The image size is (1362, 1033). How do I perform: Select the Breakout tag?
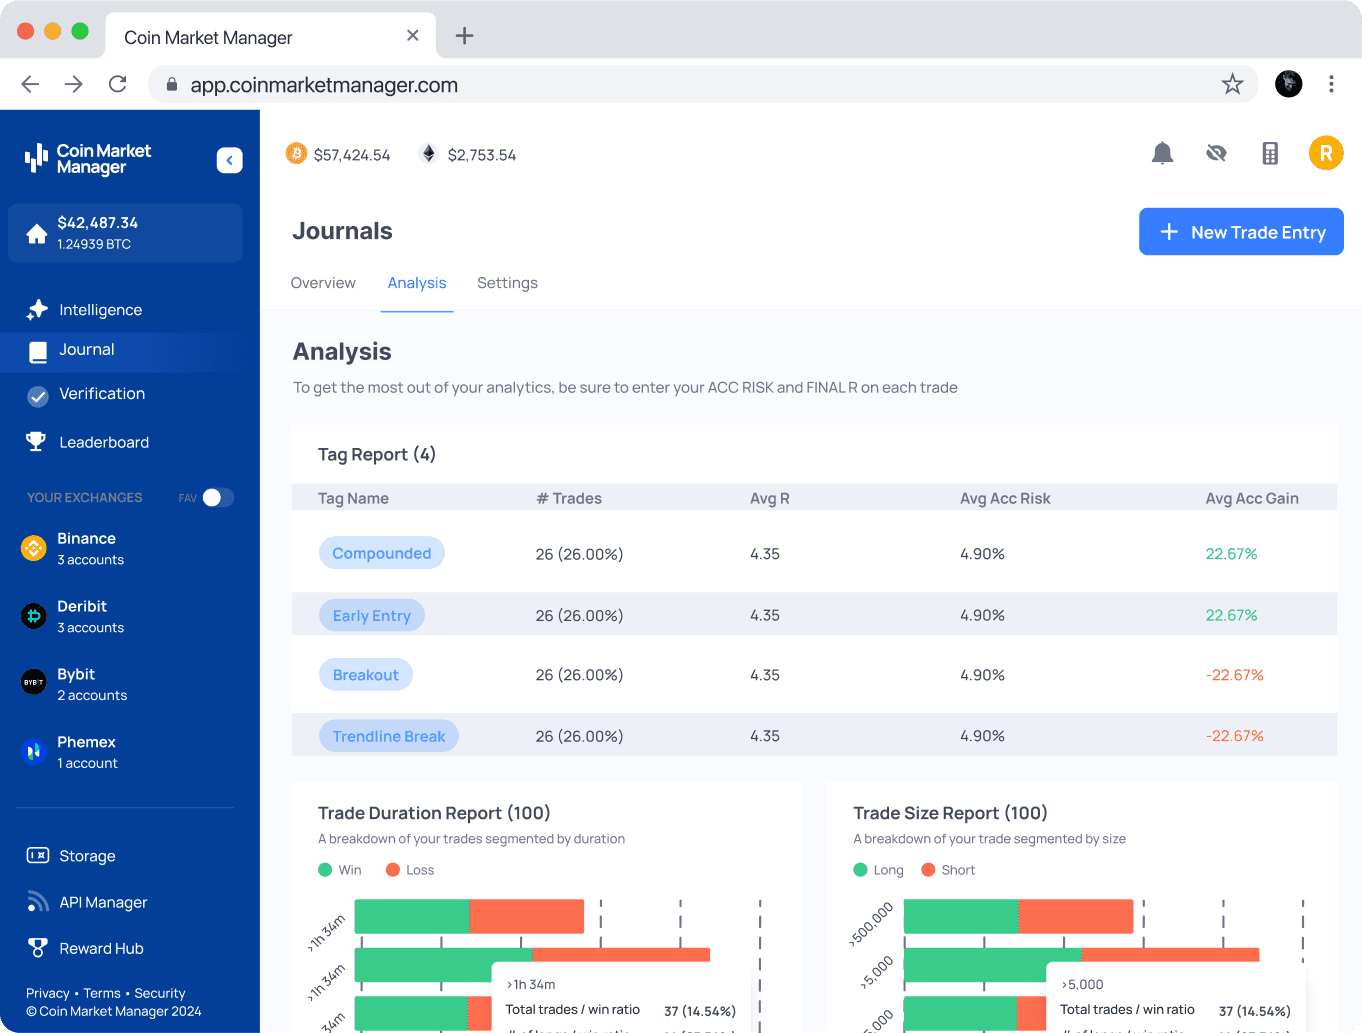point(366,675)
